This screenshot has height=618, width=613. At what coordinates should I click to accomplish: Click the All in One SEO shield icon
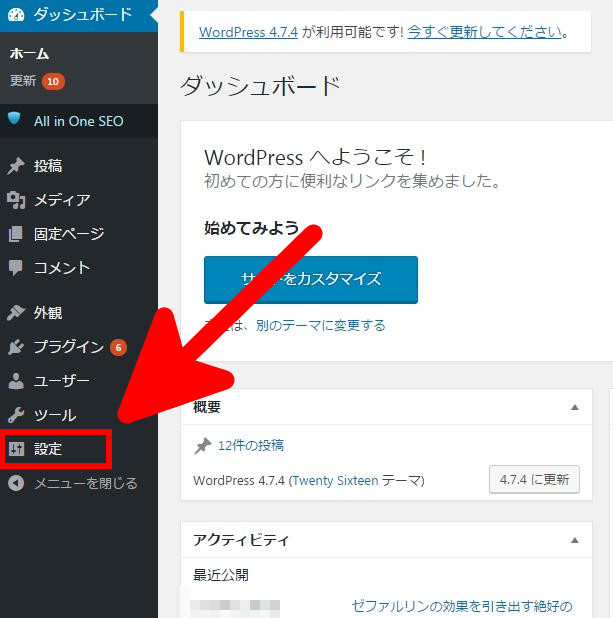pyautogui.click(x=15, y=120)
